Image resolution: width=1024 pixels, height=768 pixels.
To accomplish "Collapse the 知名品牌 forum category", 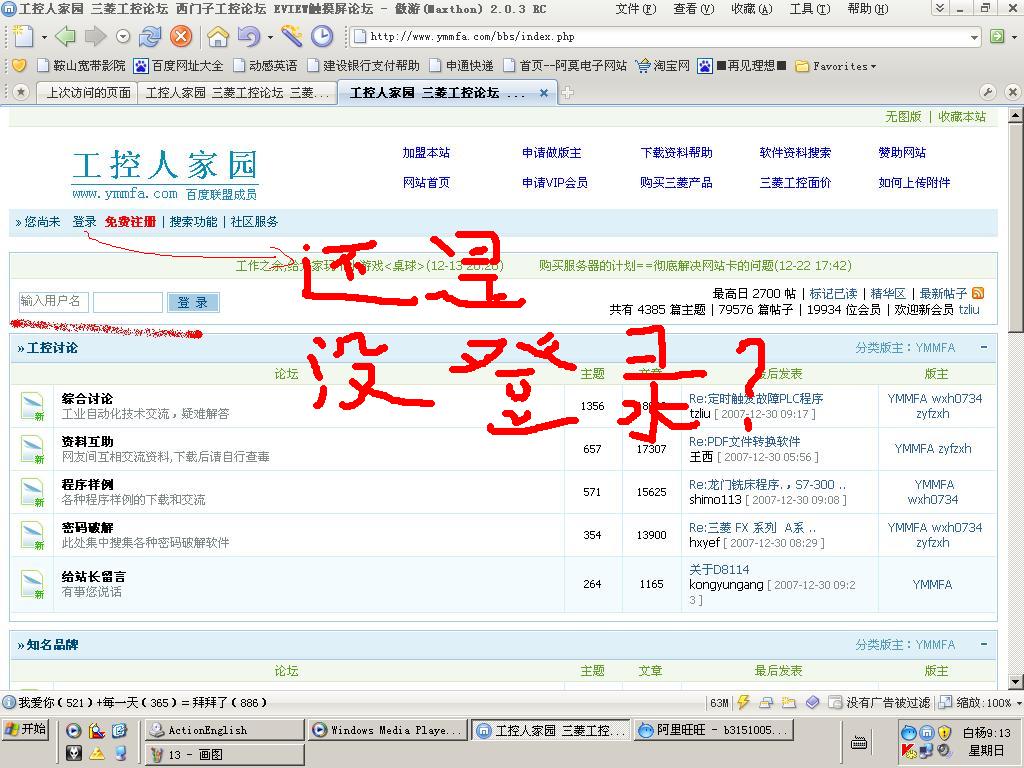I will (x=984, y=645).
